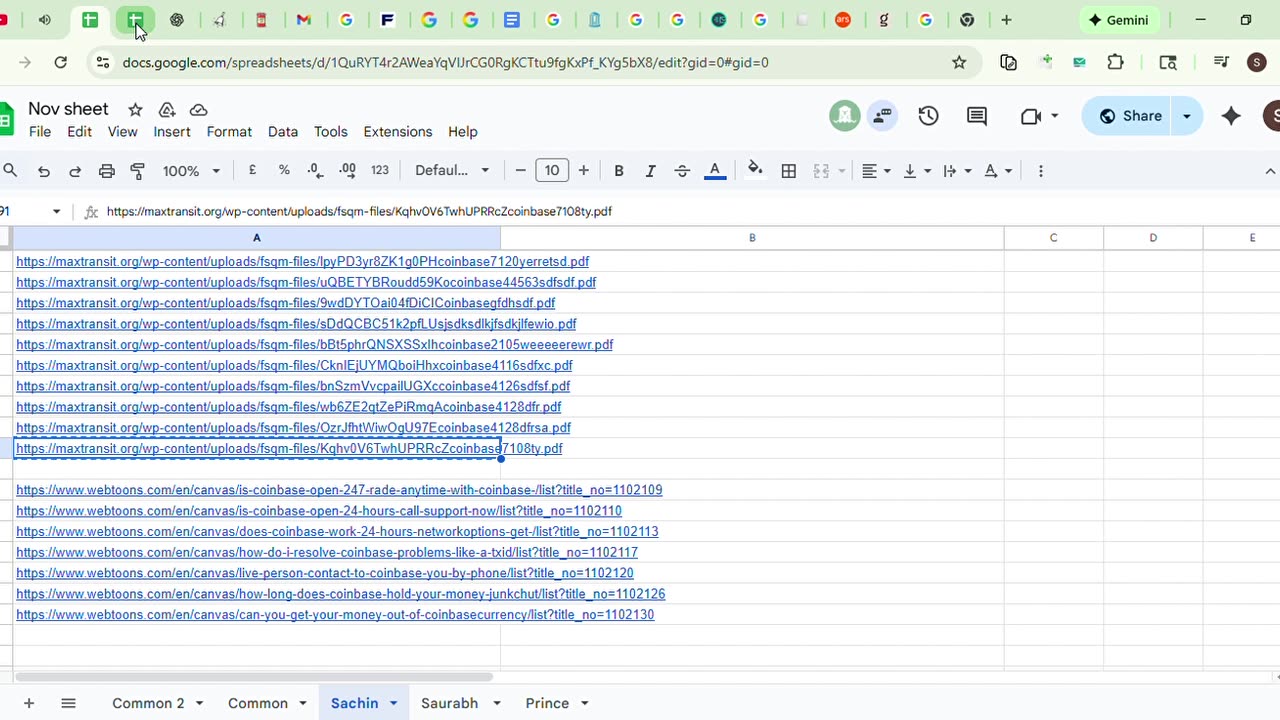Redo the last undone action

coord(75,171)
